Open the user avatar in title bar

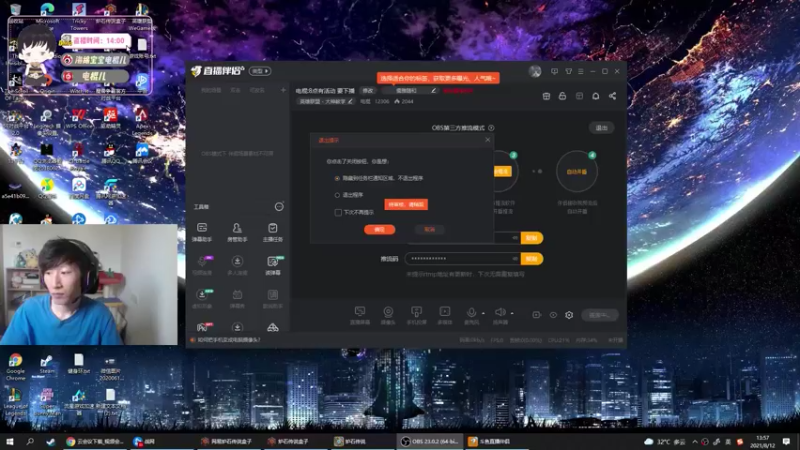click(x=535, y=71)
